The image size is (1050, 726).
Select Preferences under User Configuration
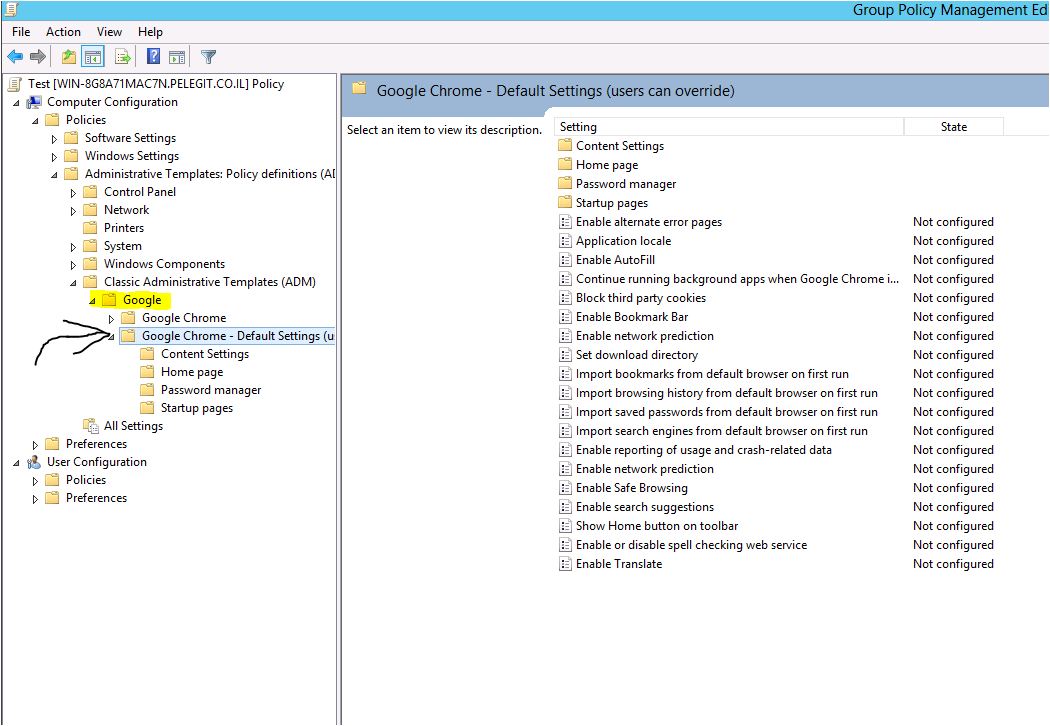[96, 498]
